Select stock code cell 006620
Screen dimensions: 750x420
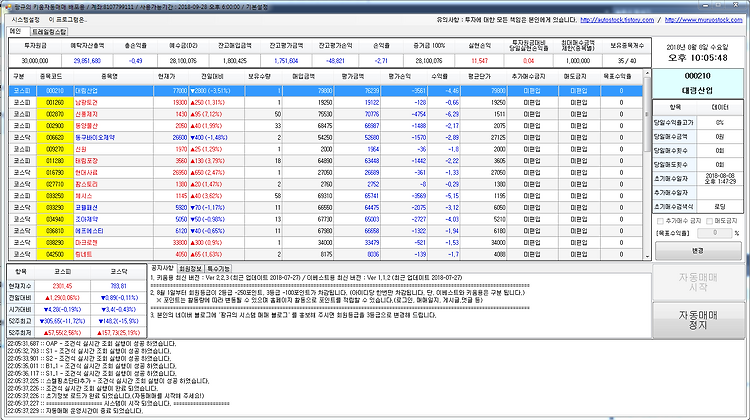coord(55,137)
